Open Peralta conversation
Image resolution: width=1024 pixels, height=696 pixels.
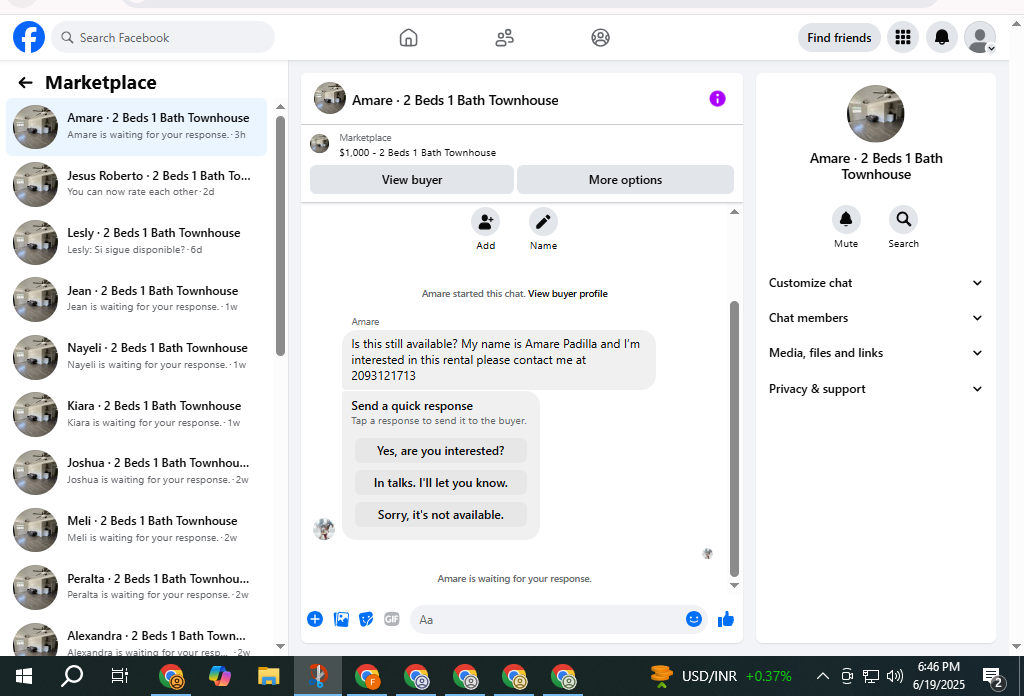pos(136,586)
